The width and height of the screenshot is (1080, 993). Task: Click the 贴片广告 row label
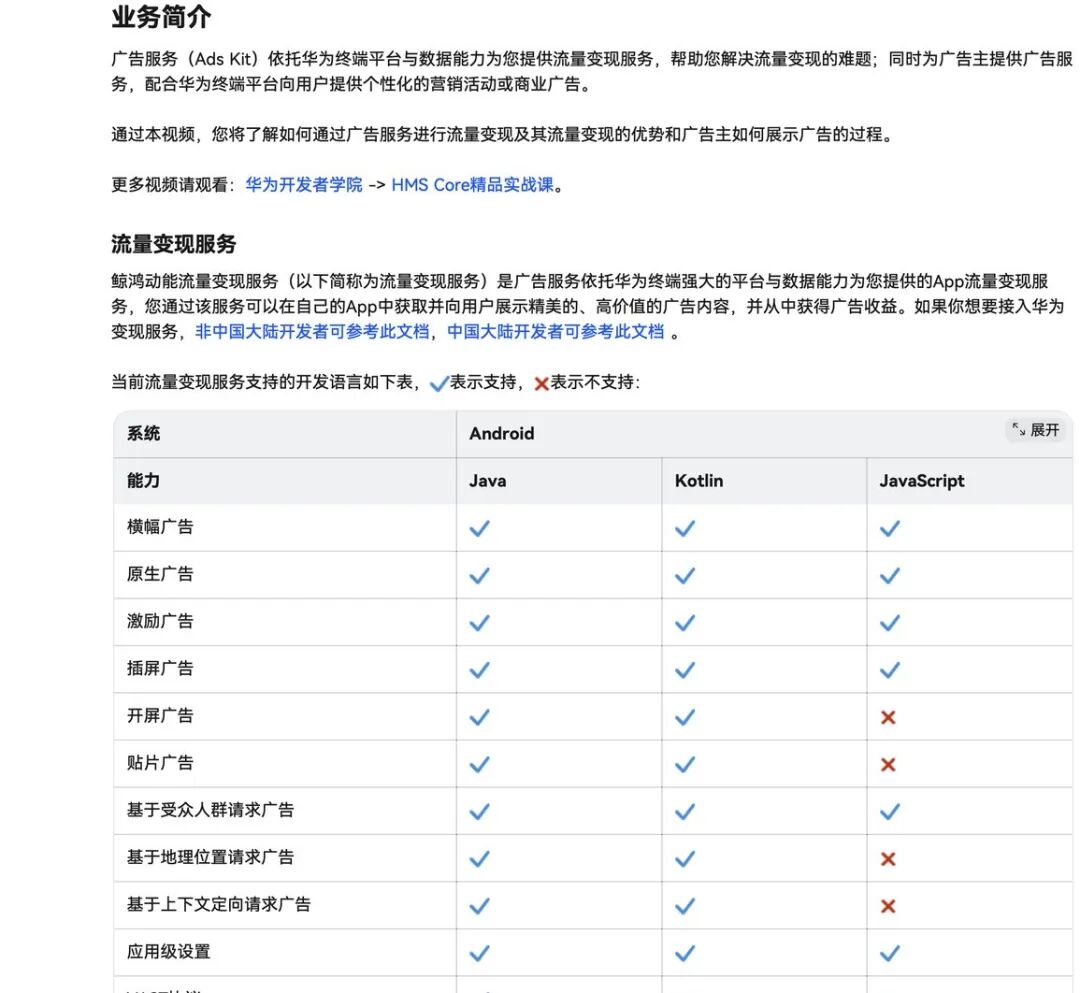pyautogui.click(x=160, y=762)
